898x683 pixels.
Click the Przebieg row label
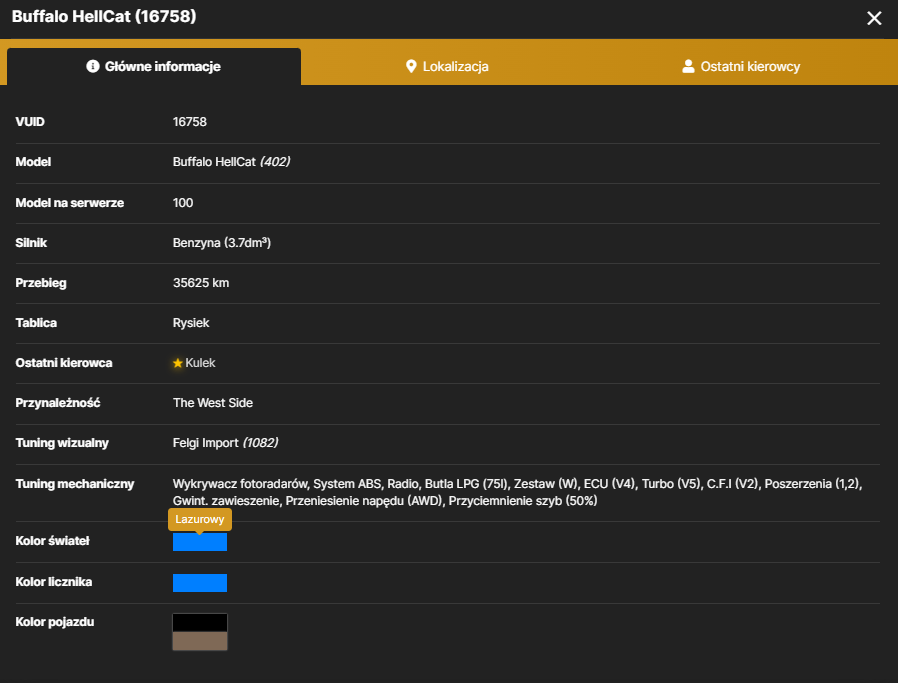[41, 283]
